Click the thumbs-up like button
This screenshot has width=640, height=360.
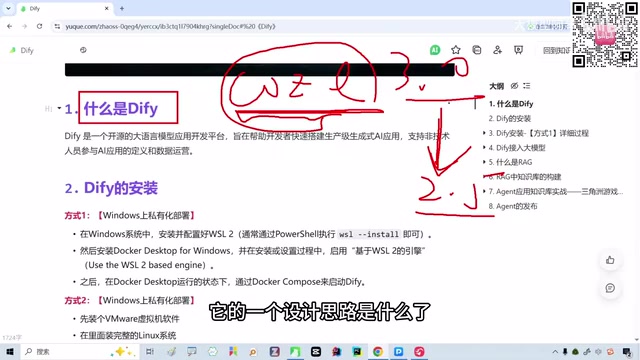[610, 260]
